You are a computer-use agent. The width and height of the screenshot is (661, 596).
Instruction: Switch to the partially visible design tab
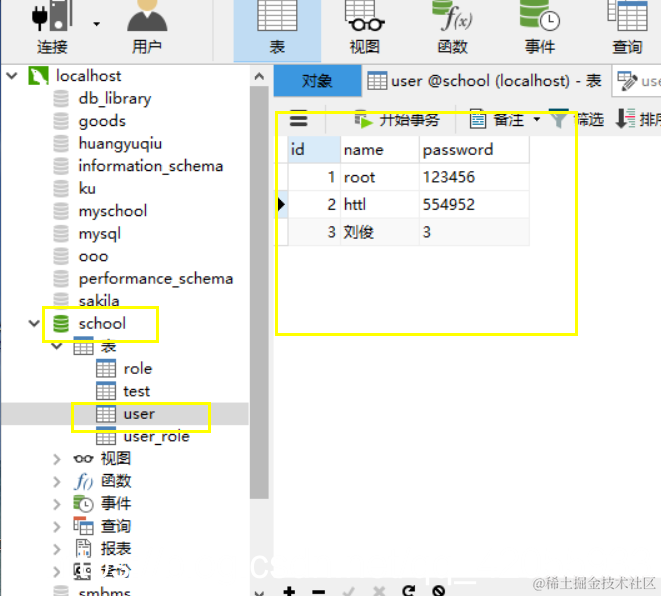637,81
